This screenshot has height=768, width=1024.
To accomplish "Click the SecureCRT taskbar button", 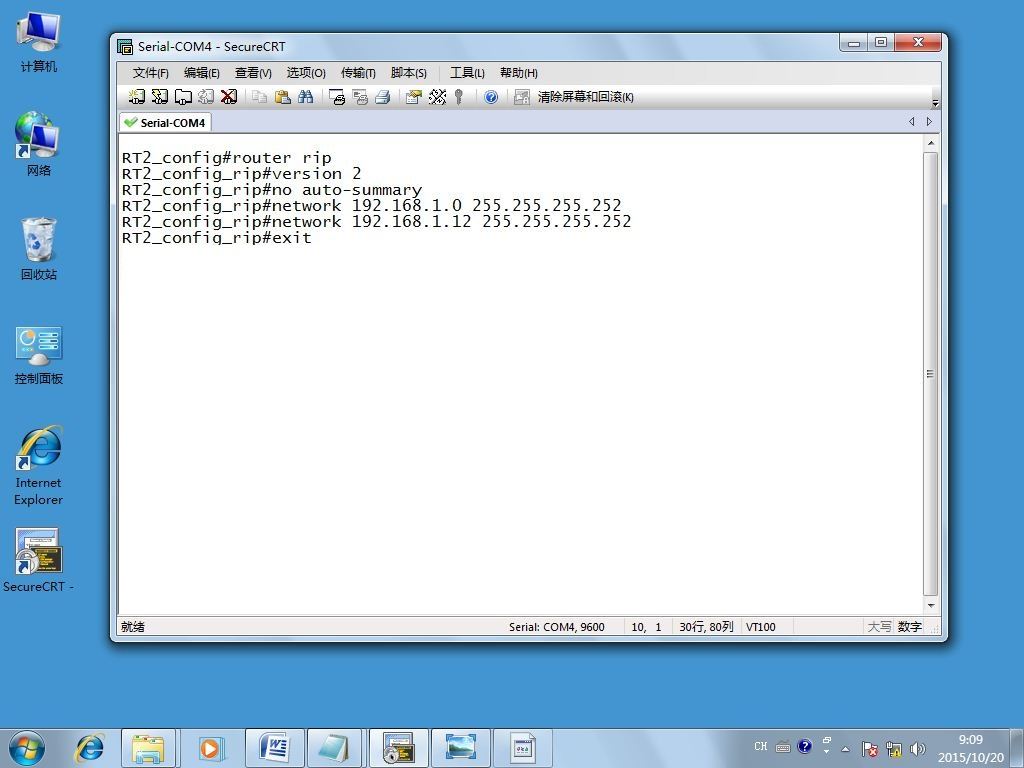I will 398,748.
